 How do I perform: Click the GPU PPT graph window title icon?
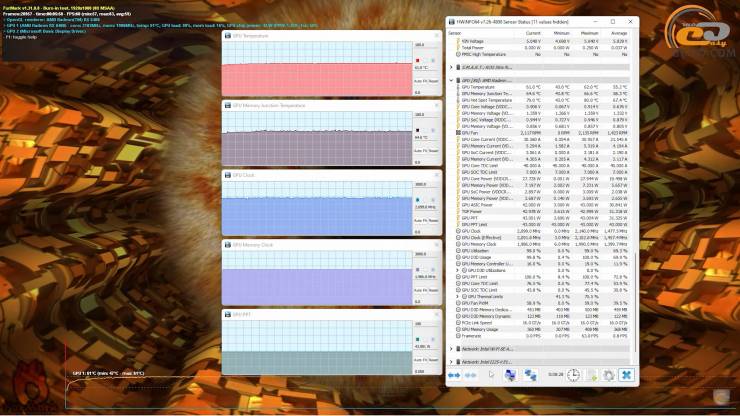click(x=228, y=314)
